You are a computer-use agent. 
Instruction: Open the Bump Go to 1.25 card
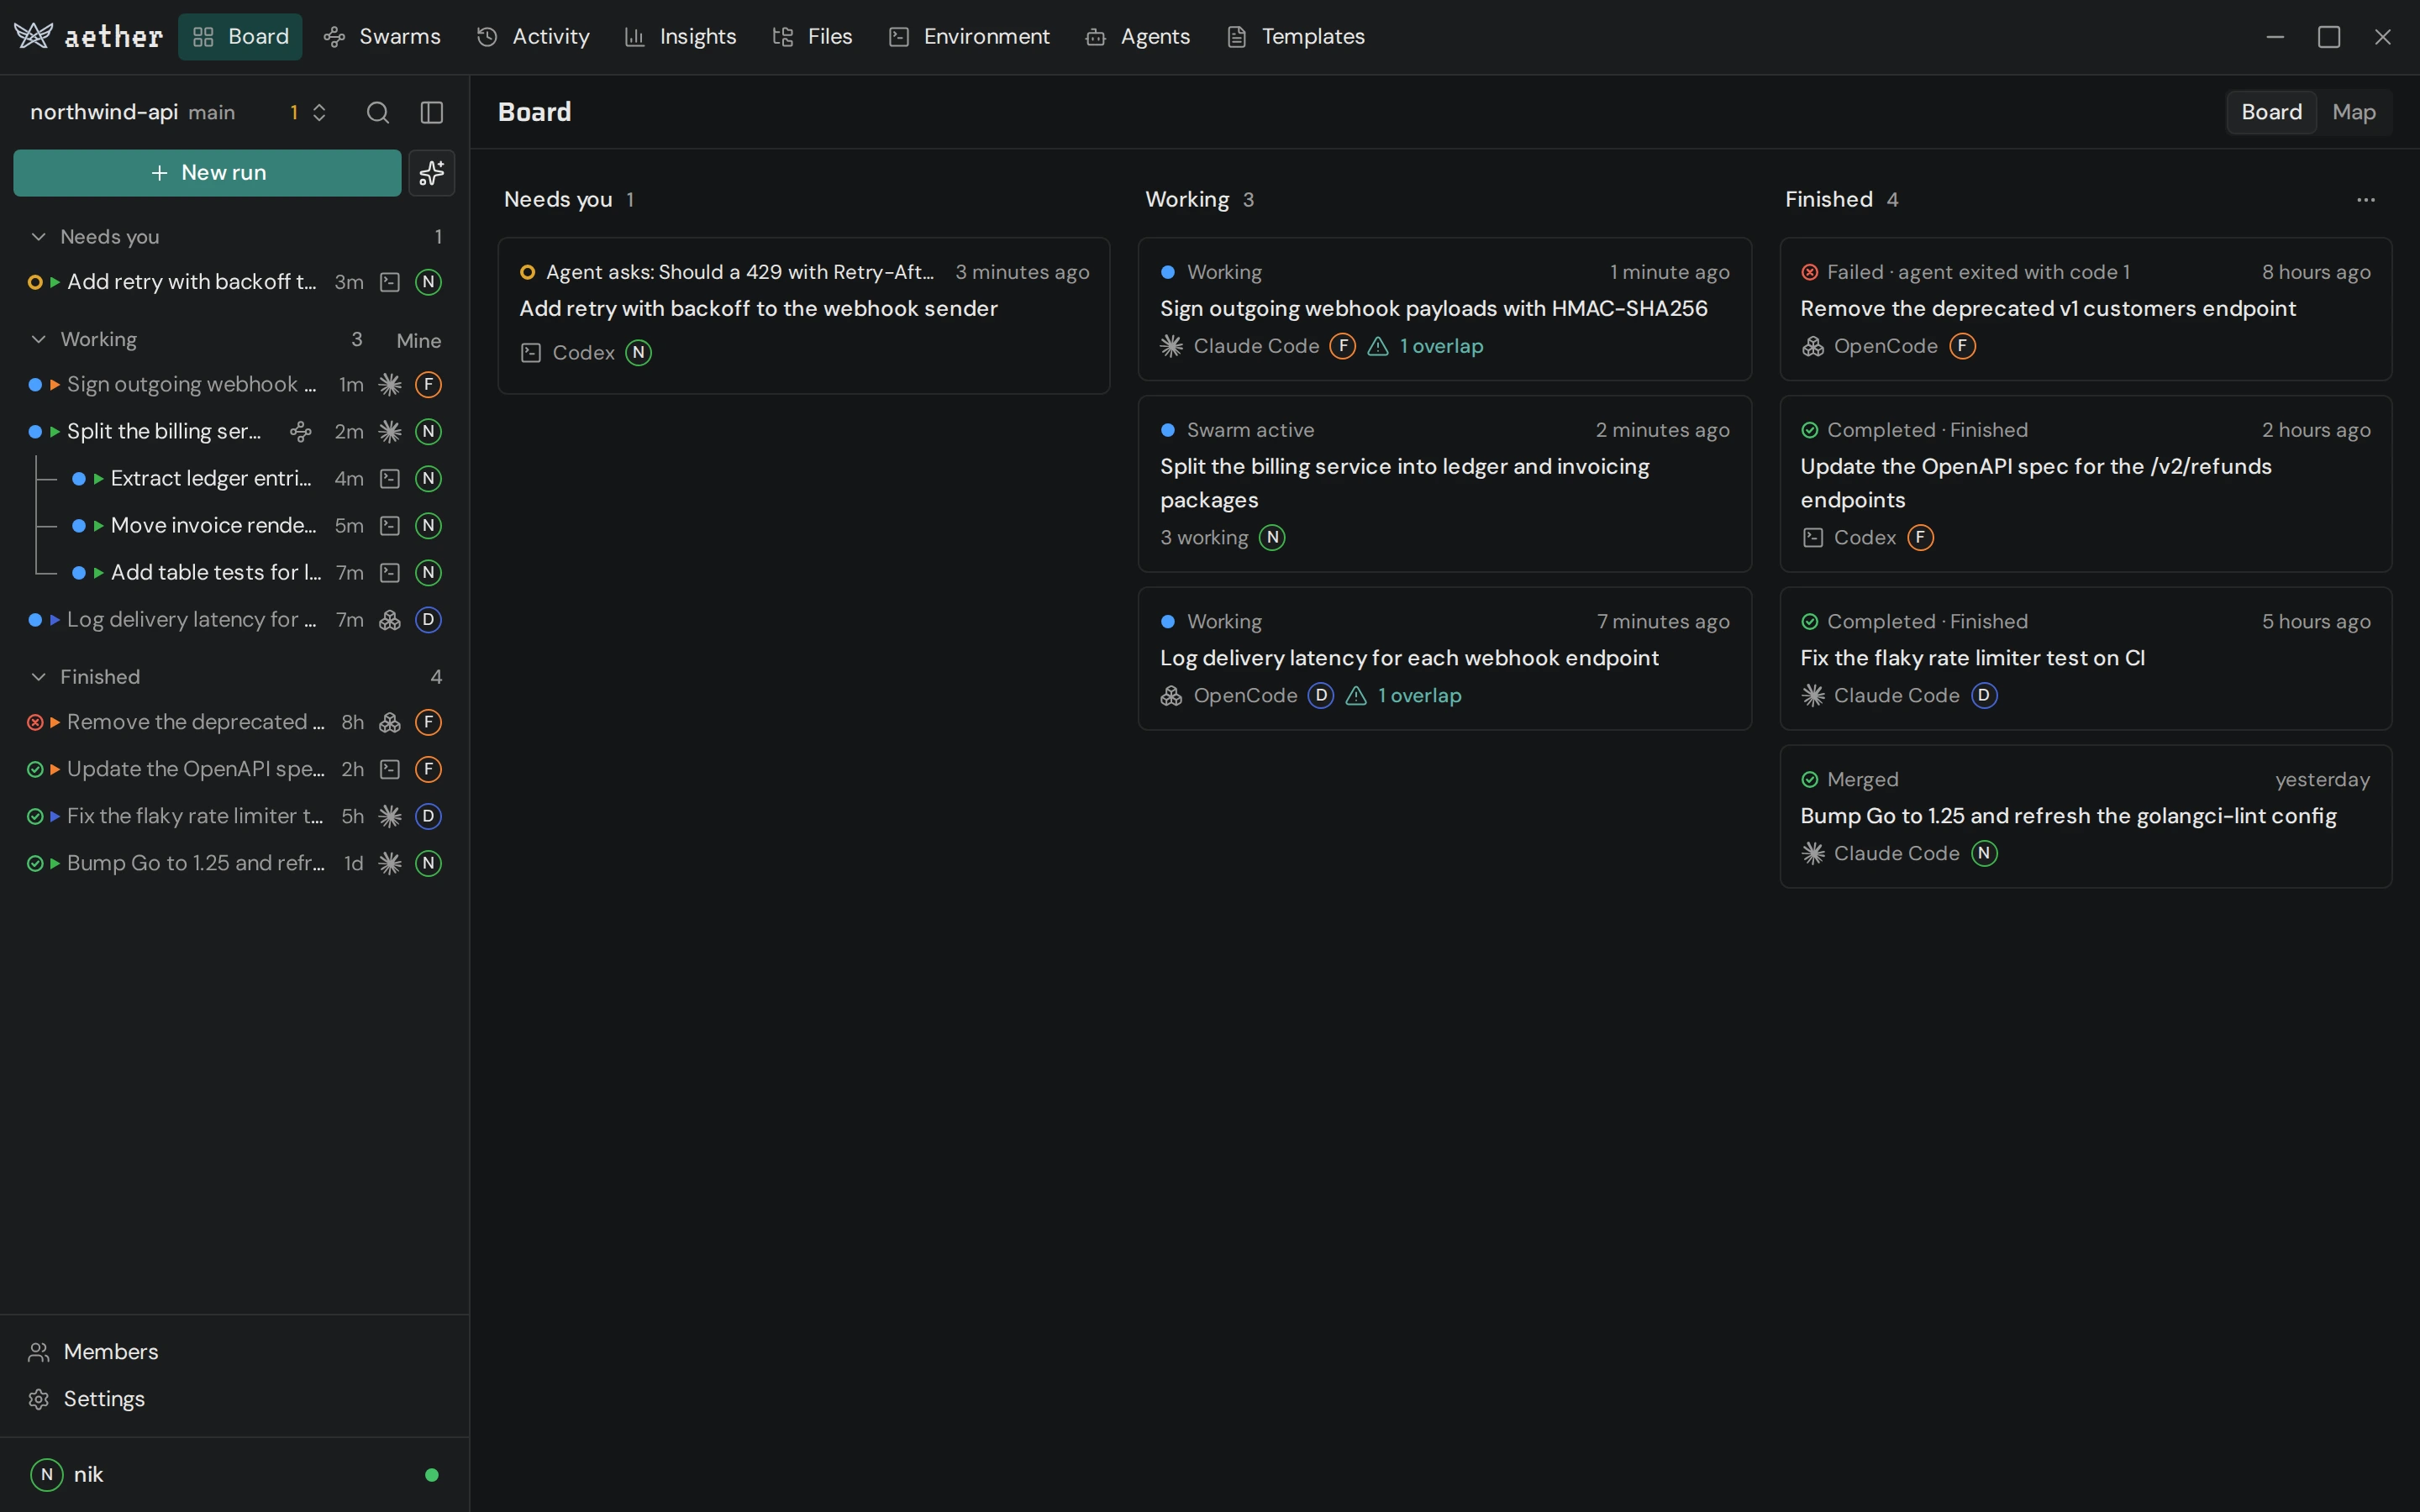click(2085, 816)
